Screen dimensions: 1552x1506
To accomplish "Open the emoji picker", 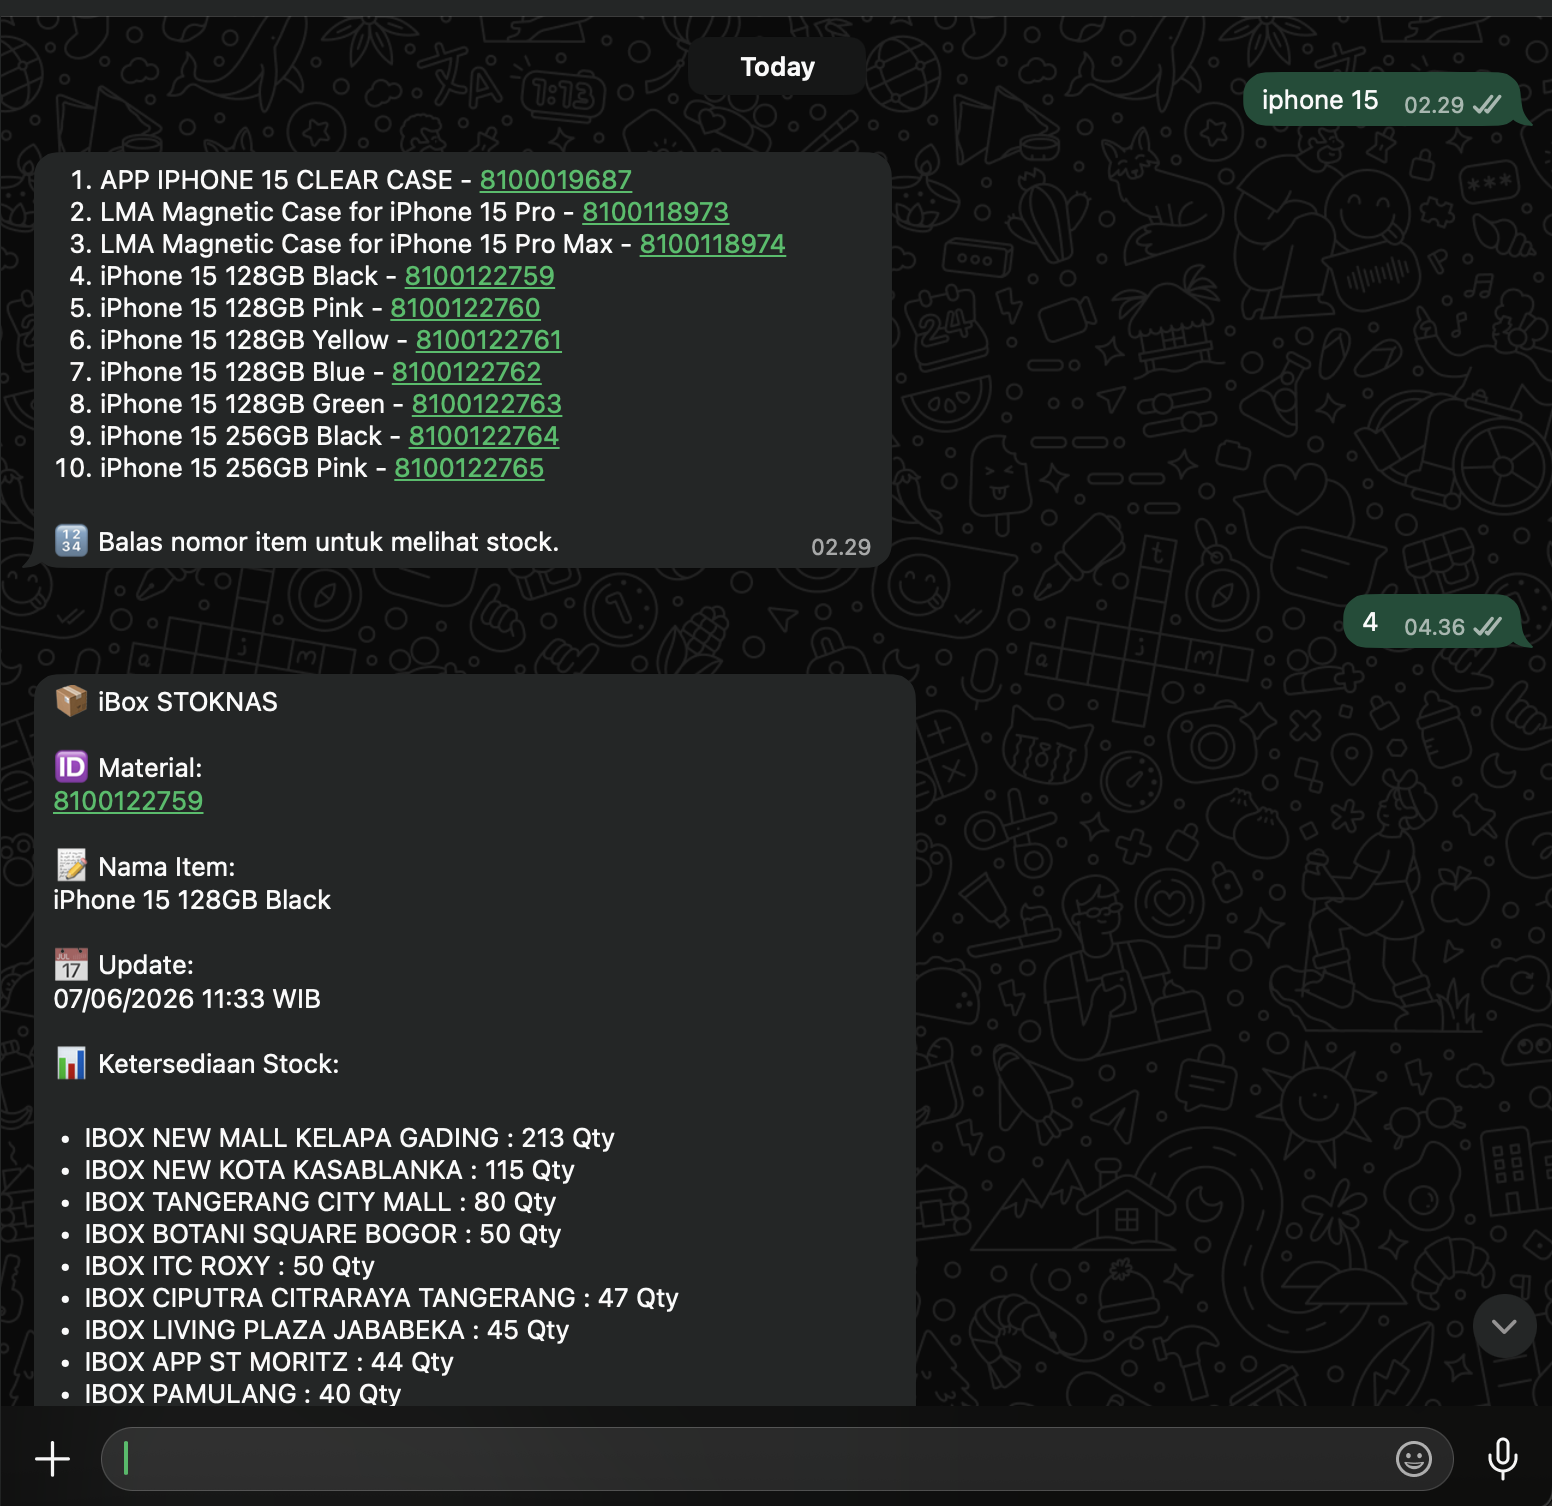I will click(x=1413, y=1459).
